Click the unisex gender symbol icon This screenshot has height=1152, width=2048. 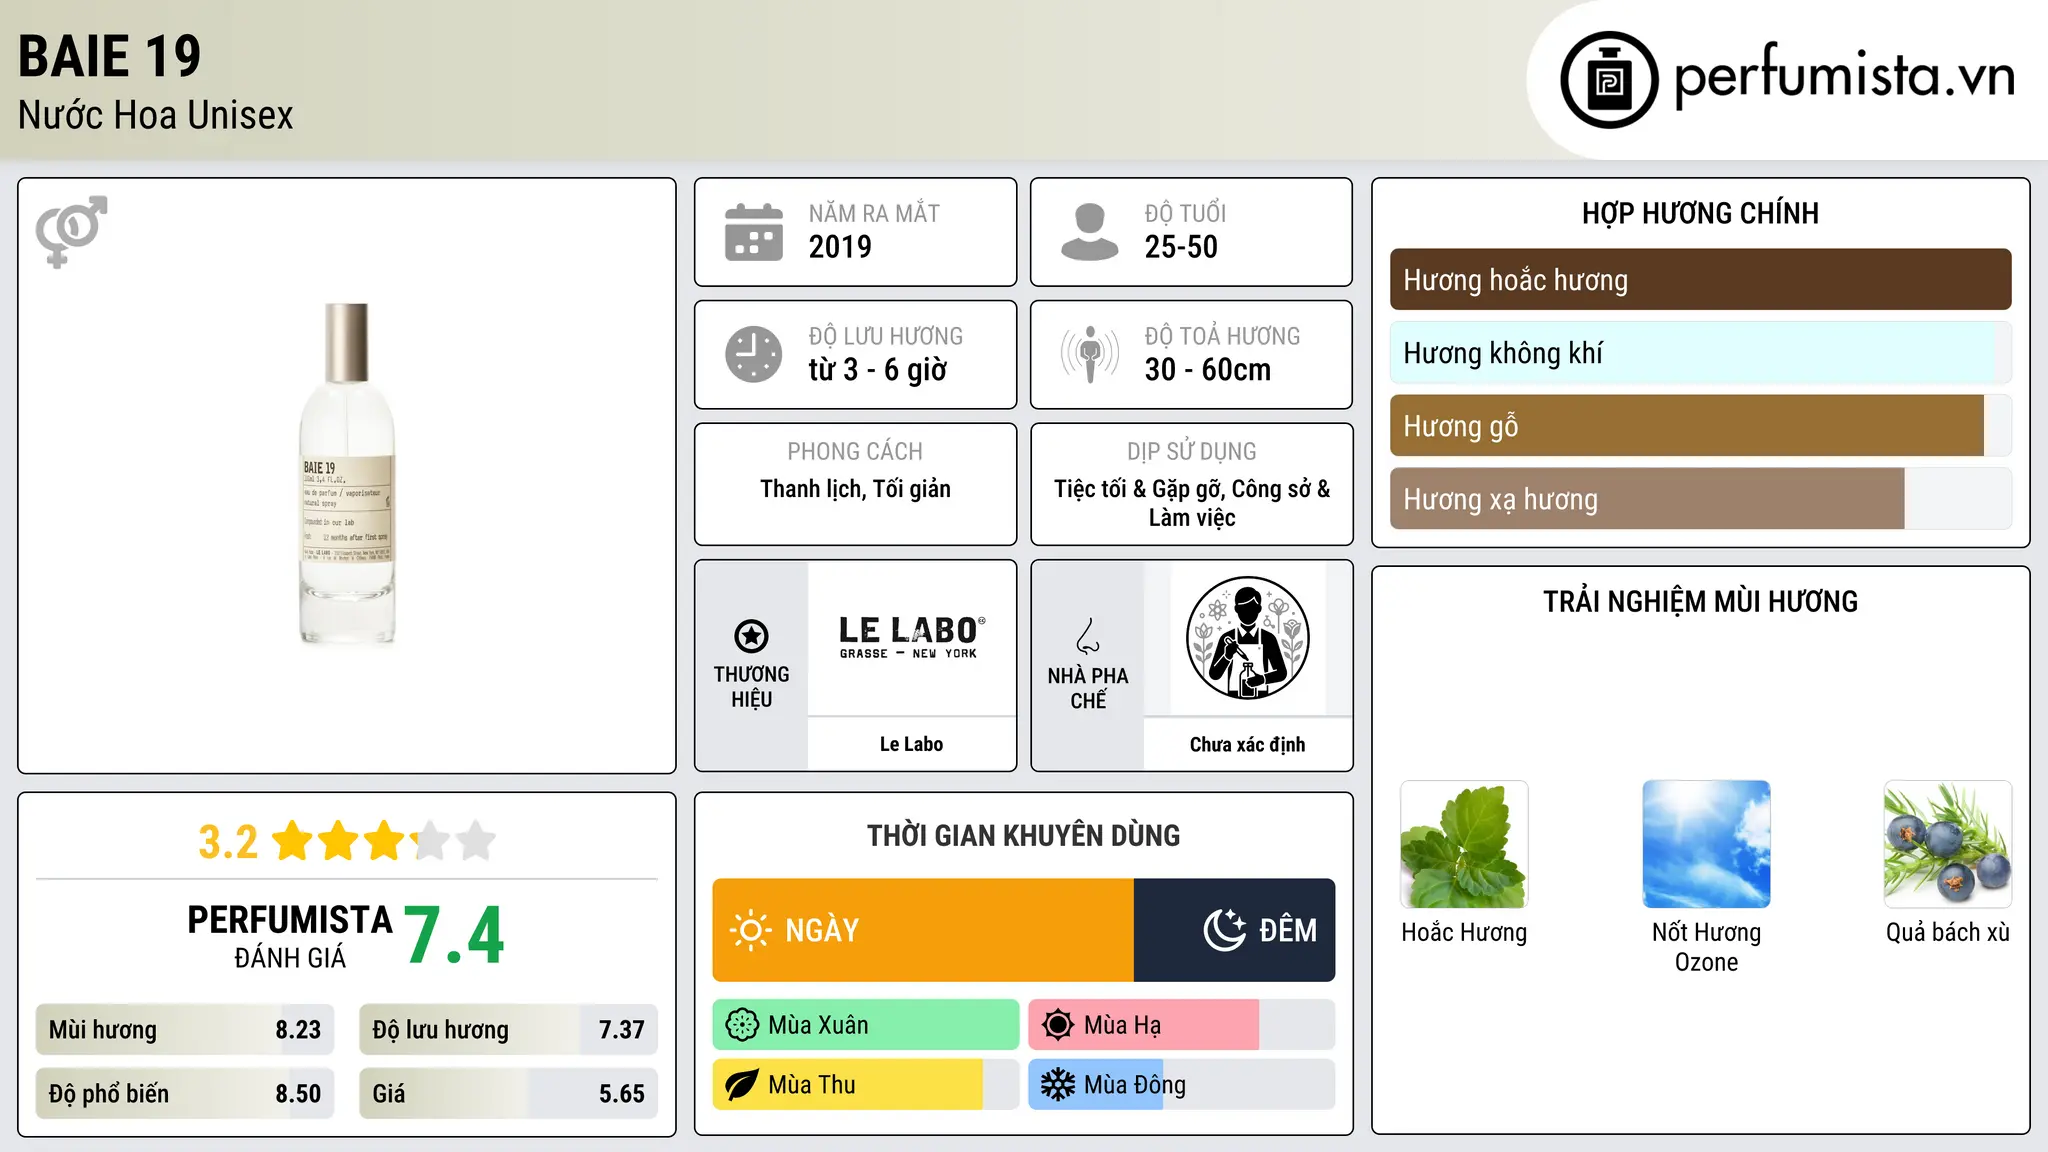tap(71, 231)
